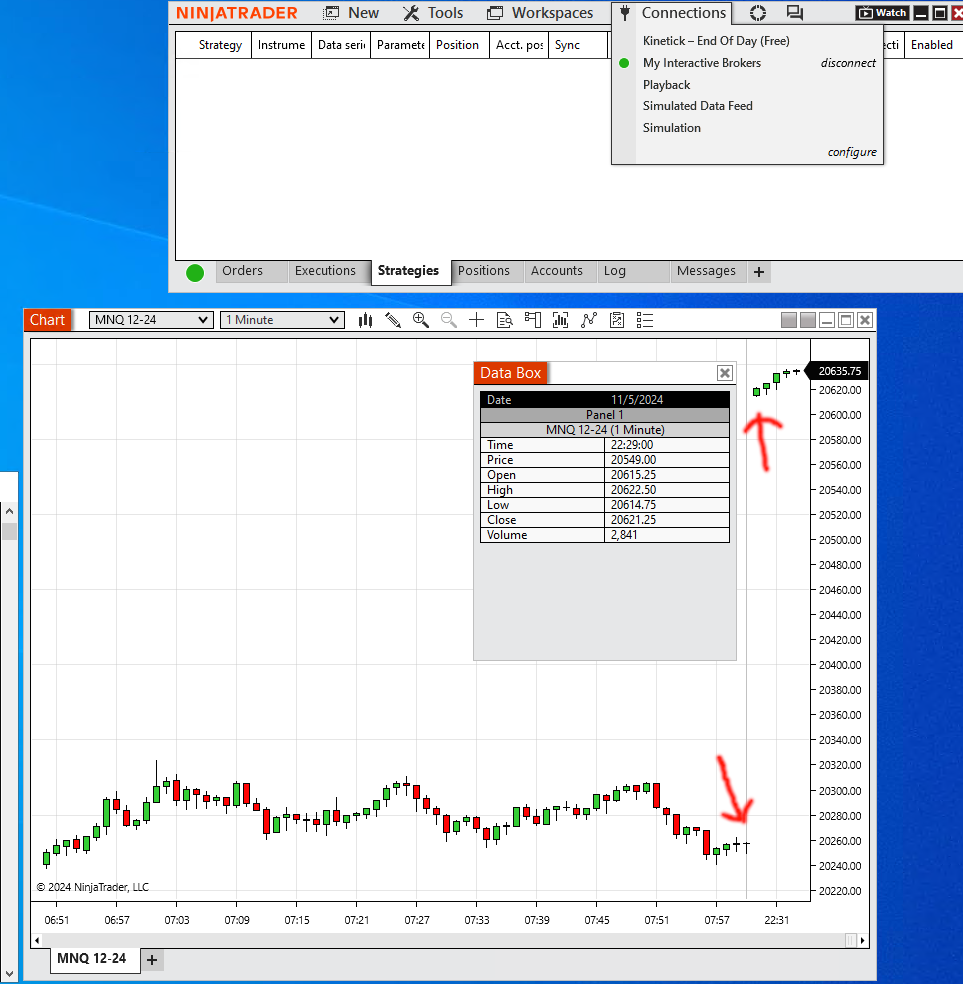
Task: Select the Simulation connection
Action: coord(671,128)
